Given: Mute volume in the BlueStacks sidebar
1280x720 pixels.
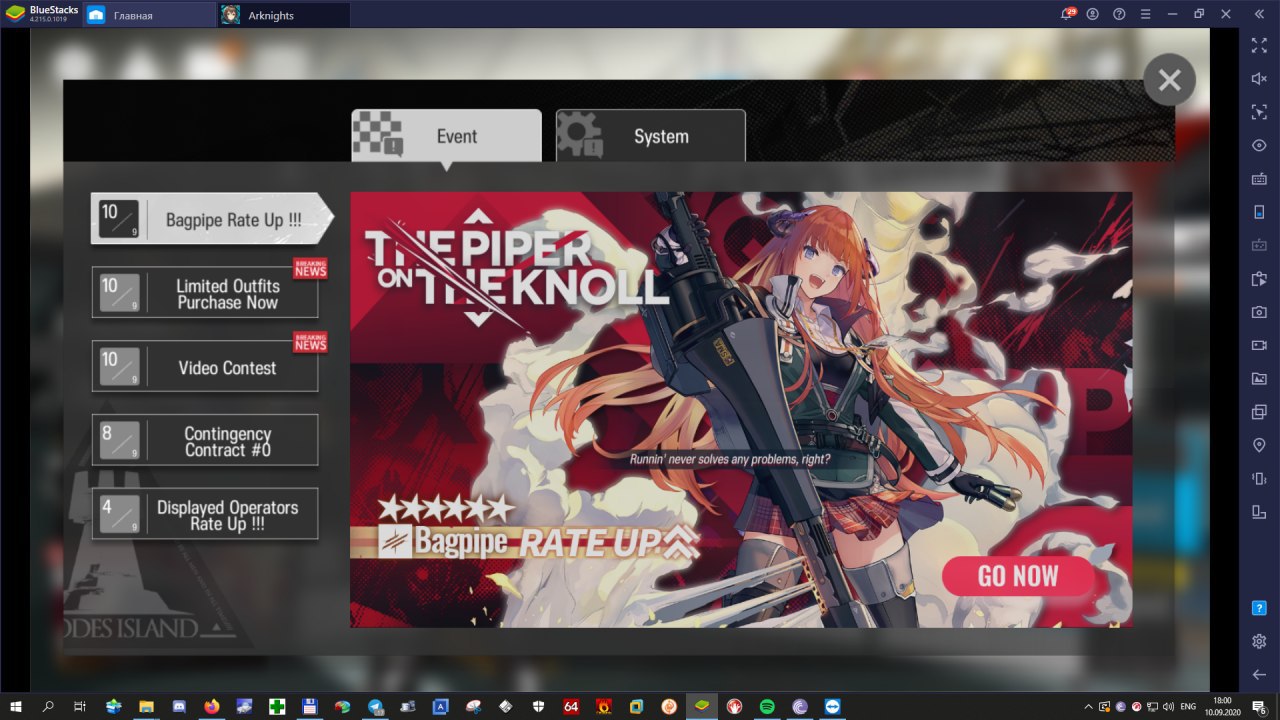Looking at the screenshot, I should tap(1259, 78).
